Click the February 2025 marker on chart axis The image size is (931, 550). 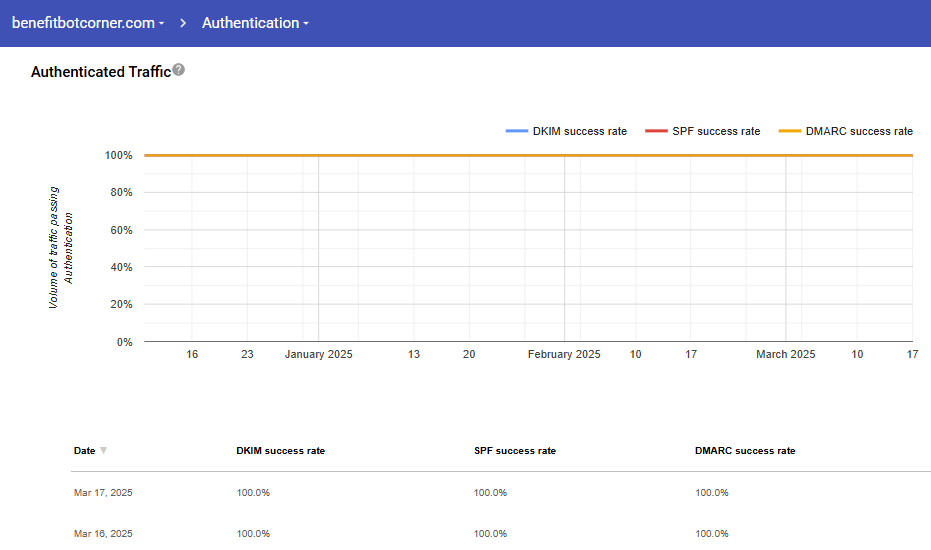(x=564, y=354)
